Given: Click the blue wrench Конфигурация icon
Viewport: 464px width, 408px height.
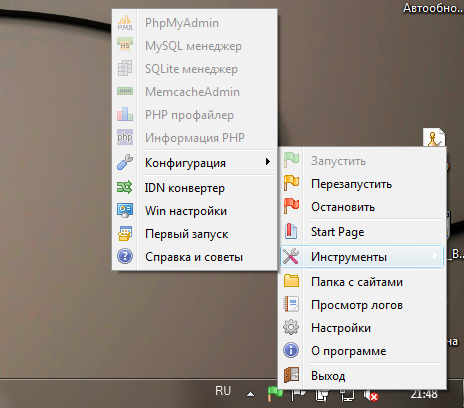Looking at the screenshot, I should (125, 162).
